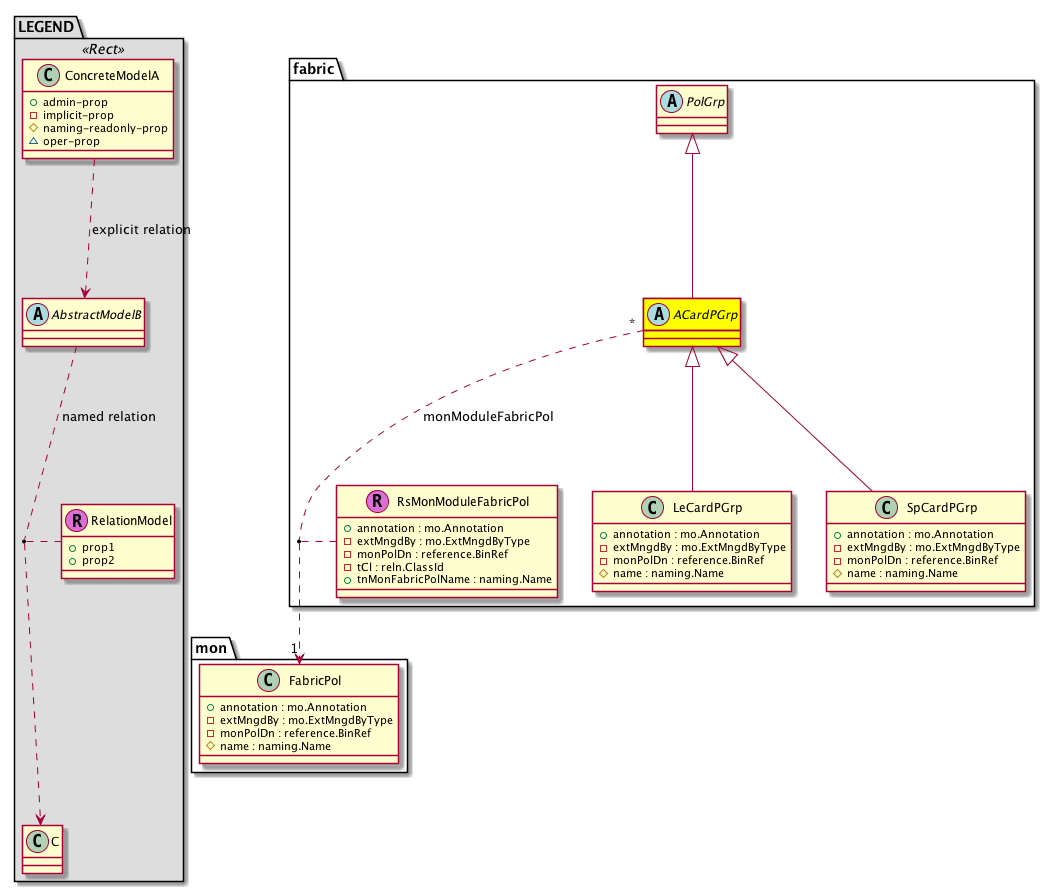Viewport: 1055px width, 892px height.
Task: Select the mon package tab
Action: pos(212,648)
